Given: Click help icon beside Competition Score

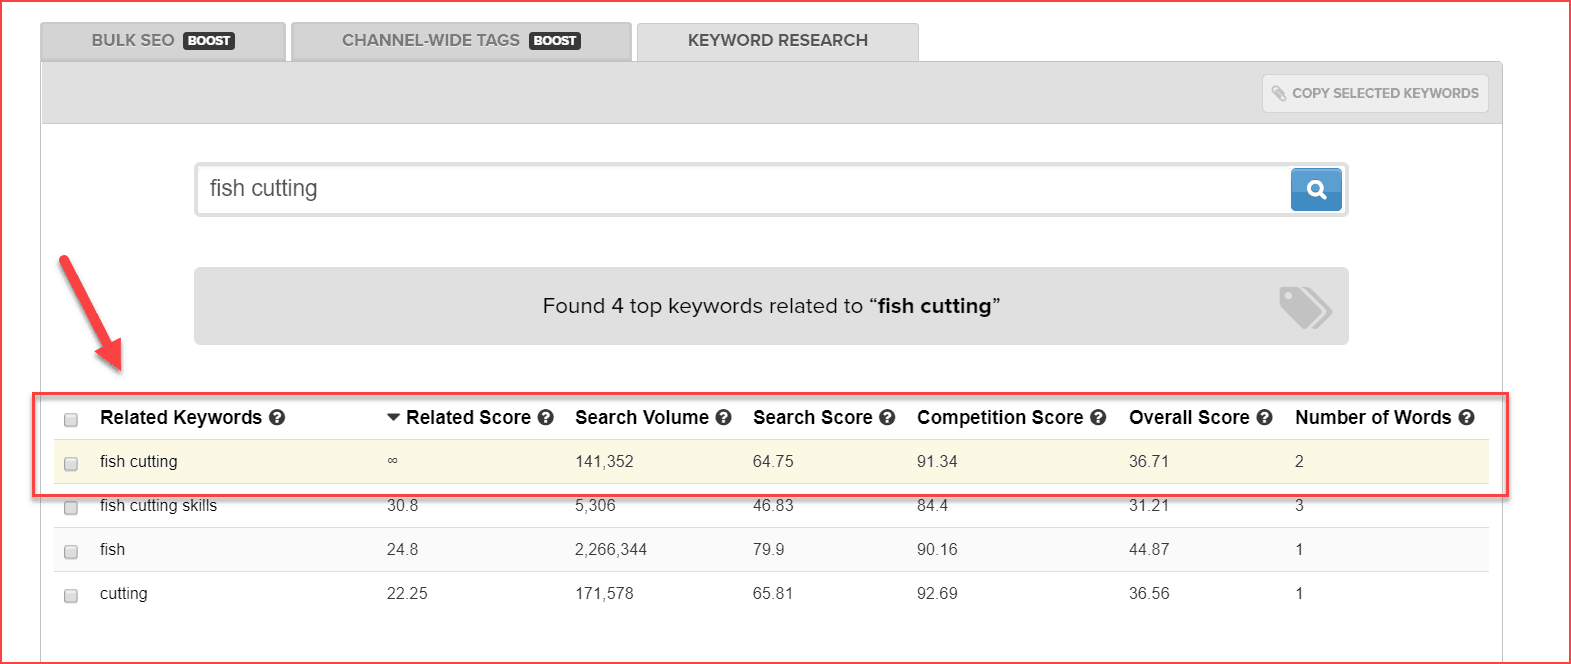Looking at the screenshot, I should tap(1098, 418).
